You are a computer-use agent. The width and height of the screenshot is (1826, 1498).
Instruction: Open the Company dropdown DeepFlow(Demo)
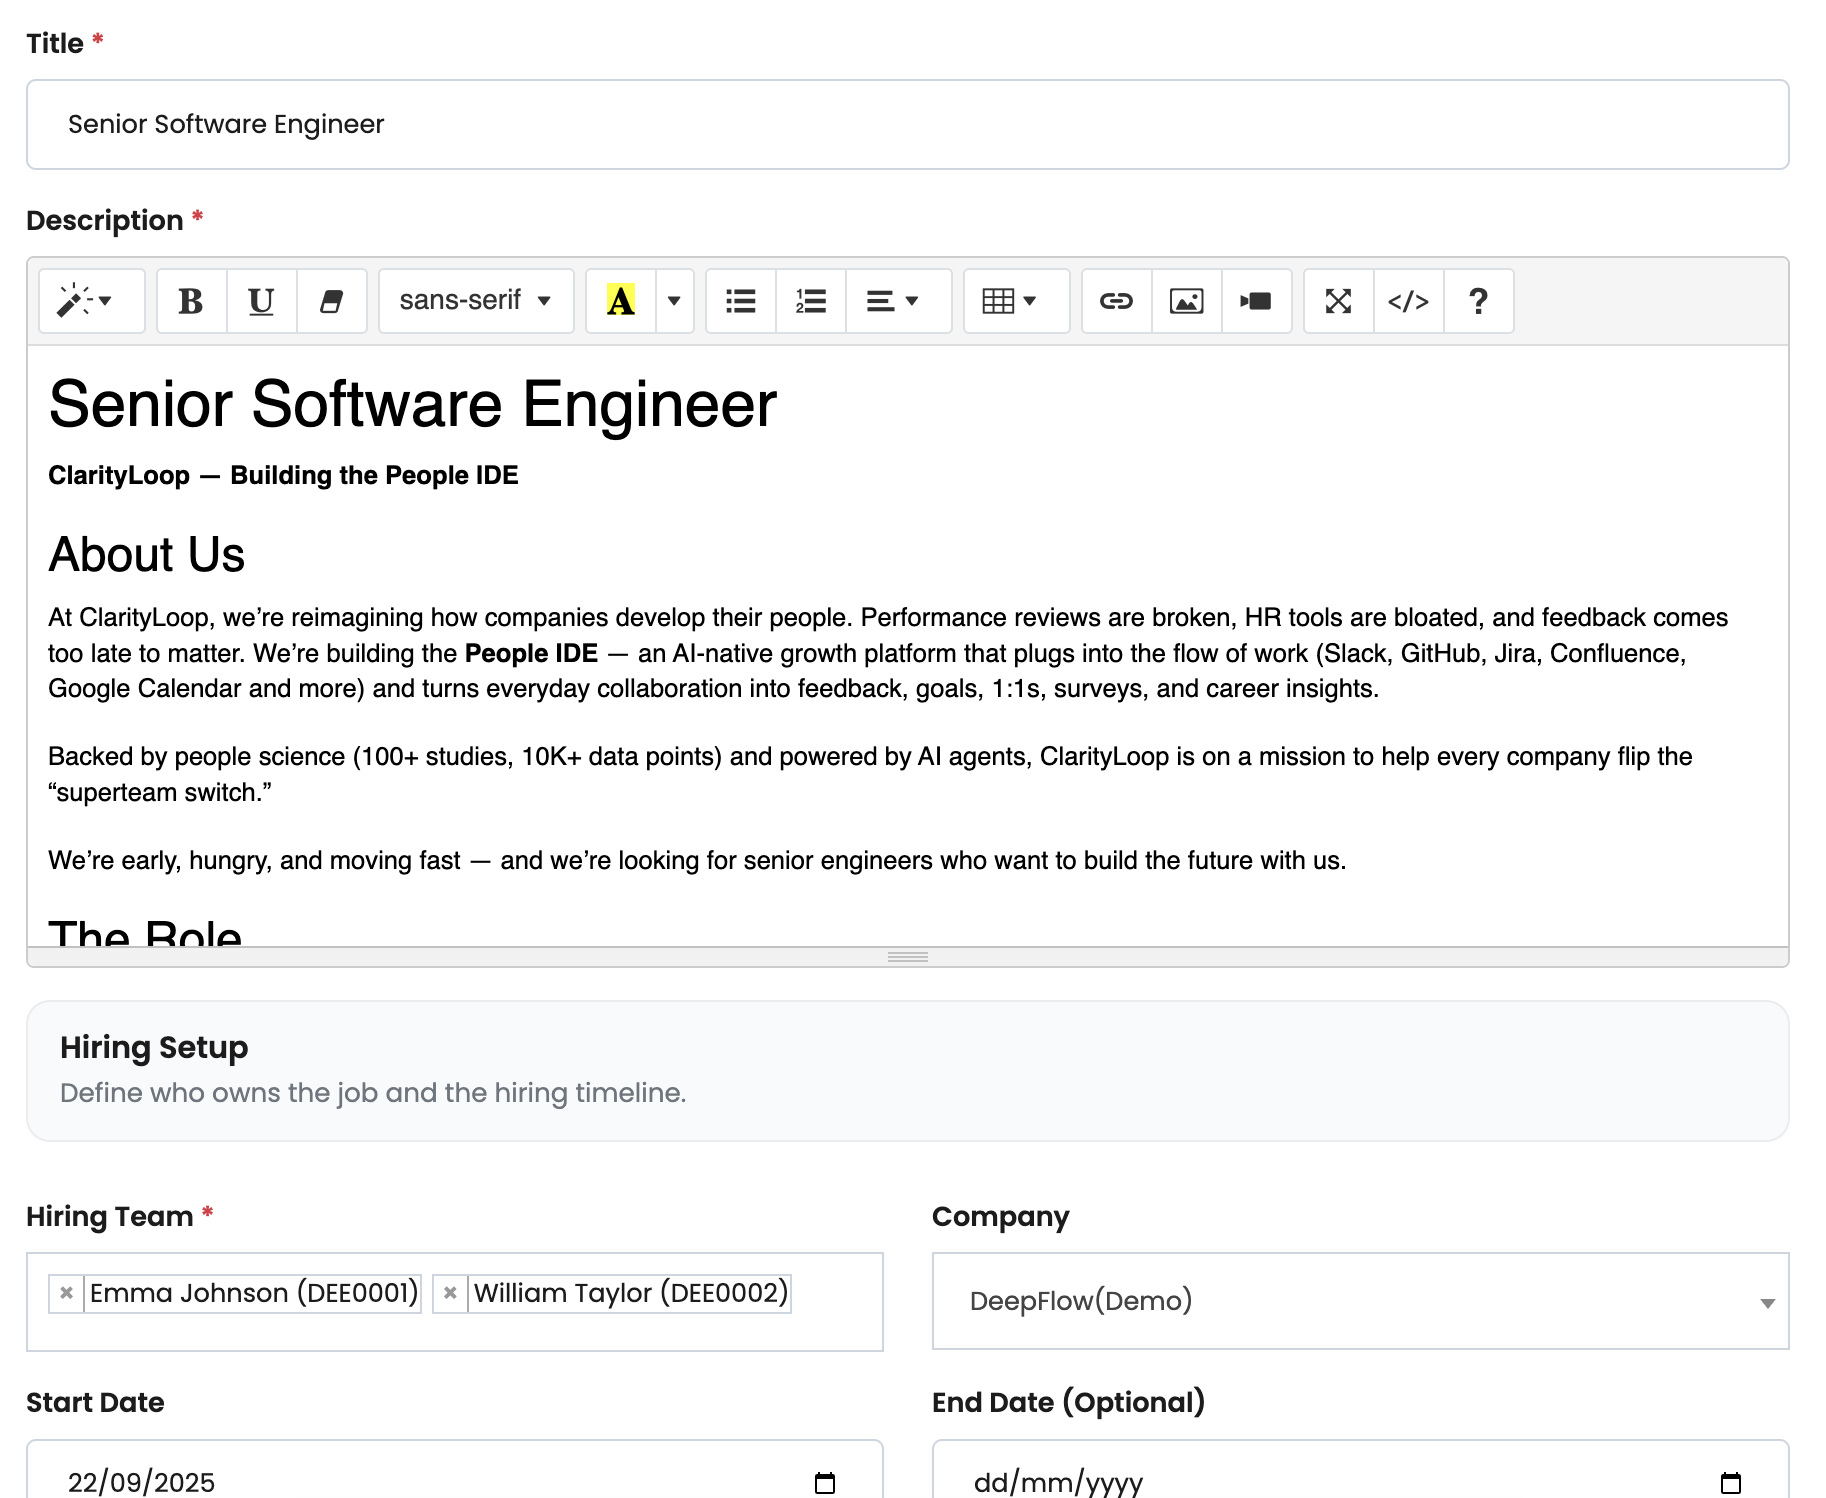click(x=1360, y=1301)
